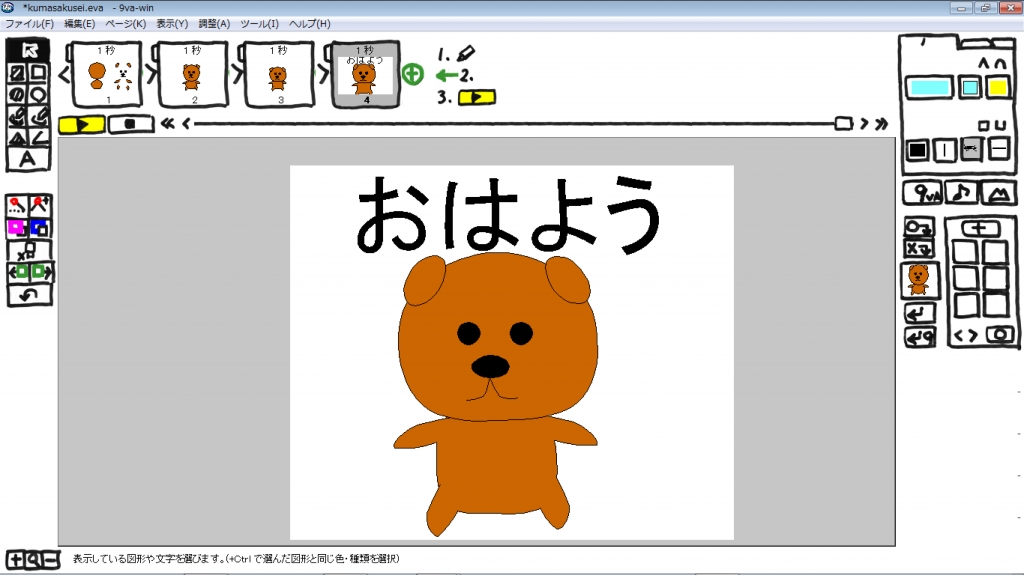1024x575 pixels.
Task: Choose the unfilled rectangle drawing tool
Action: pos(40,73)
